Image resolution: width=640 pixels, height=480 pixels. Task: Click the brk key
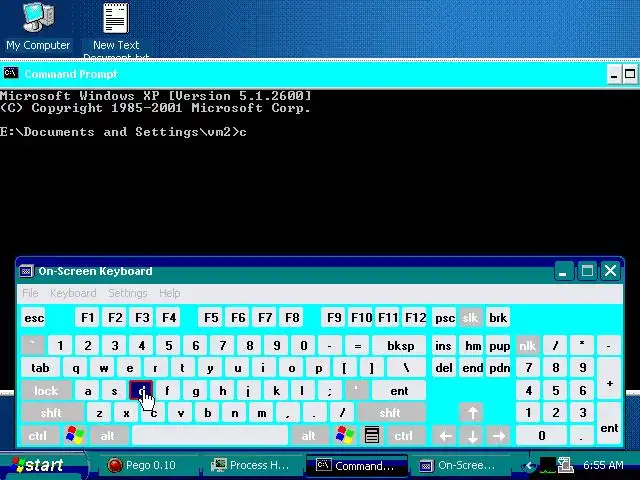click(498, 318)
